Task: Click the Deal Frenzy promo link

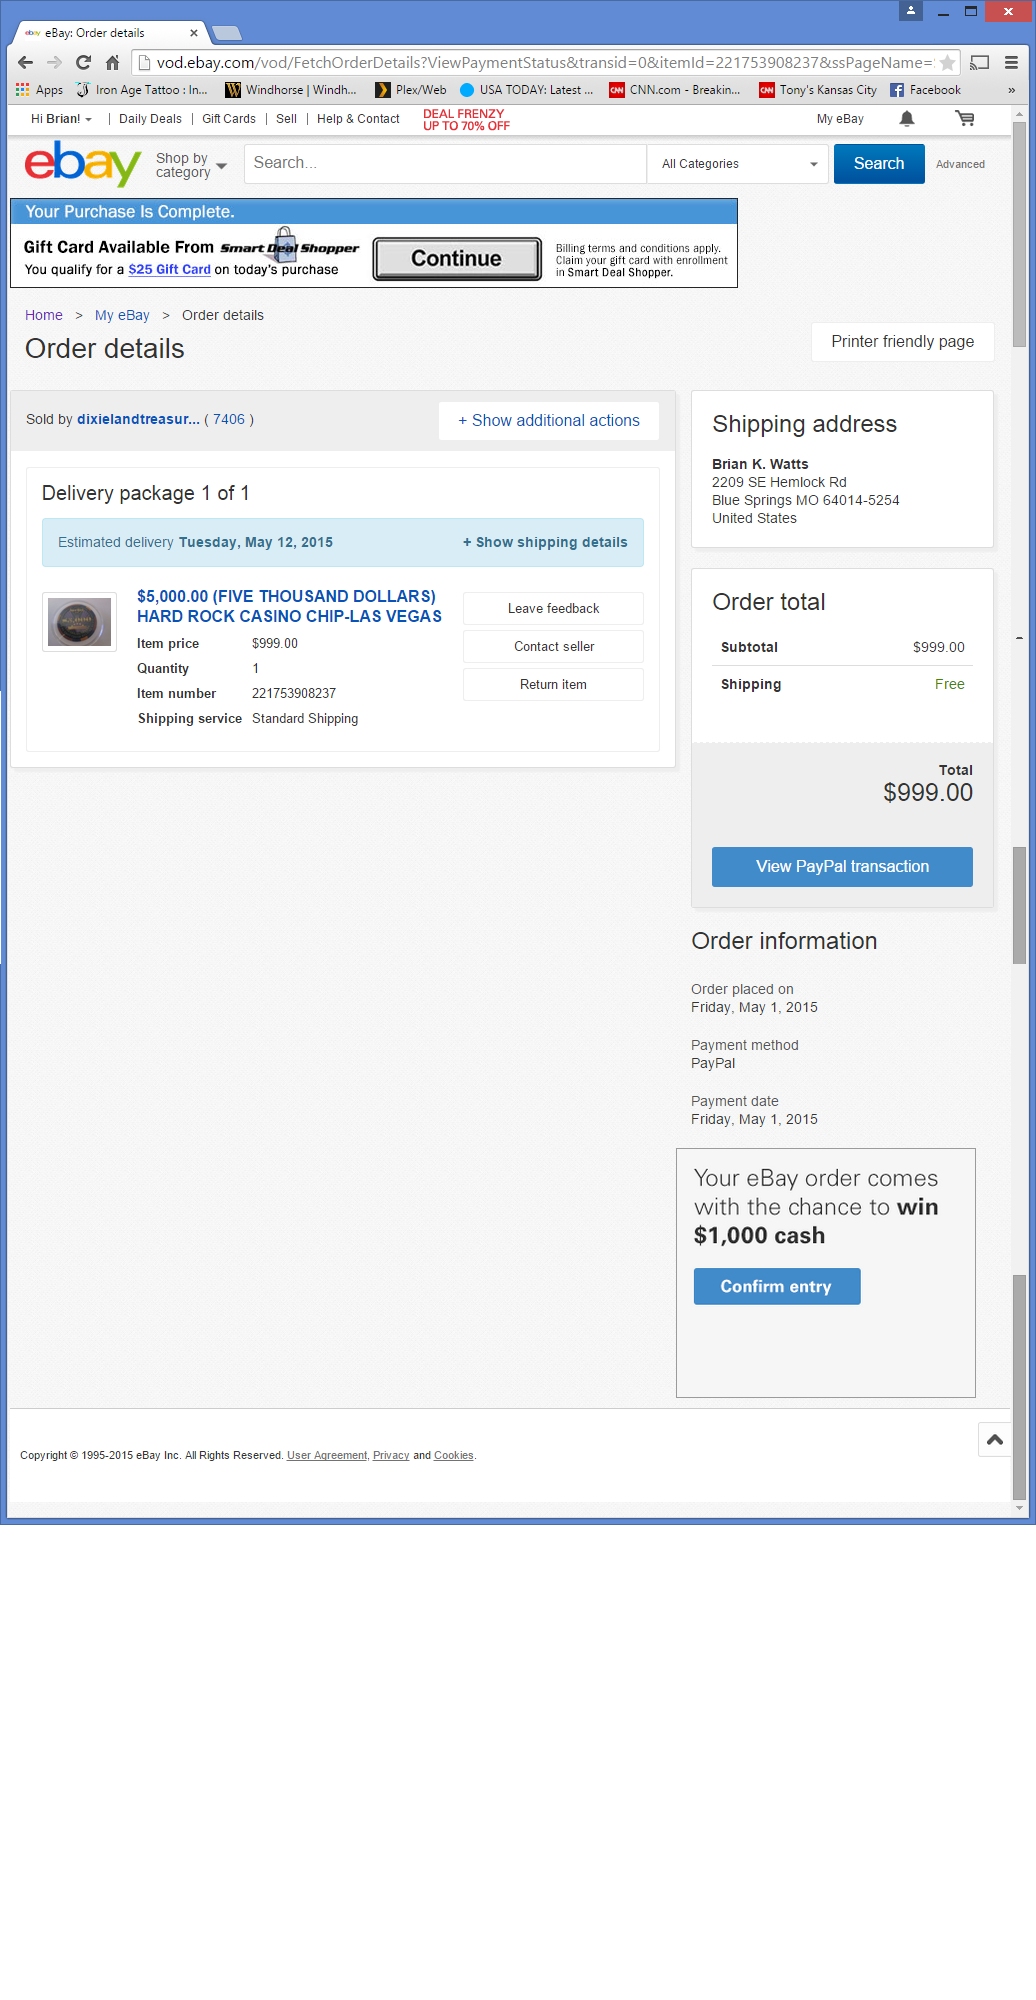Action: tap(466, 120)
